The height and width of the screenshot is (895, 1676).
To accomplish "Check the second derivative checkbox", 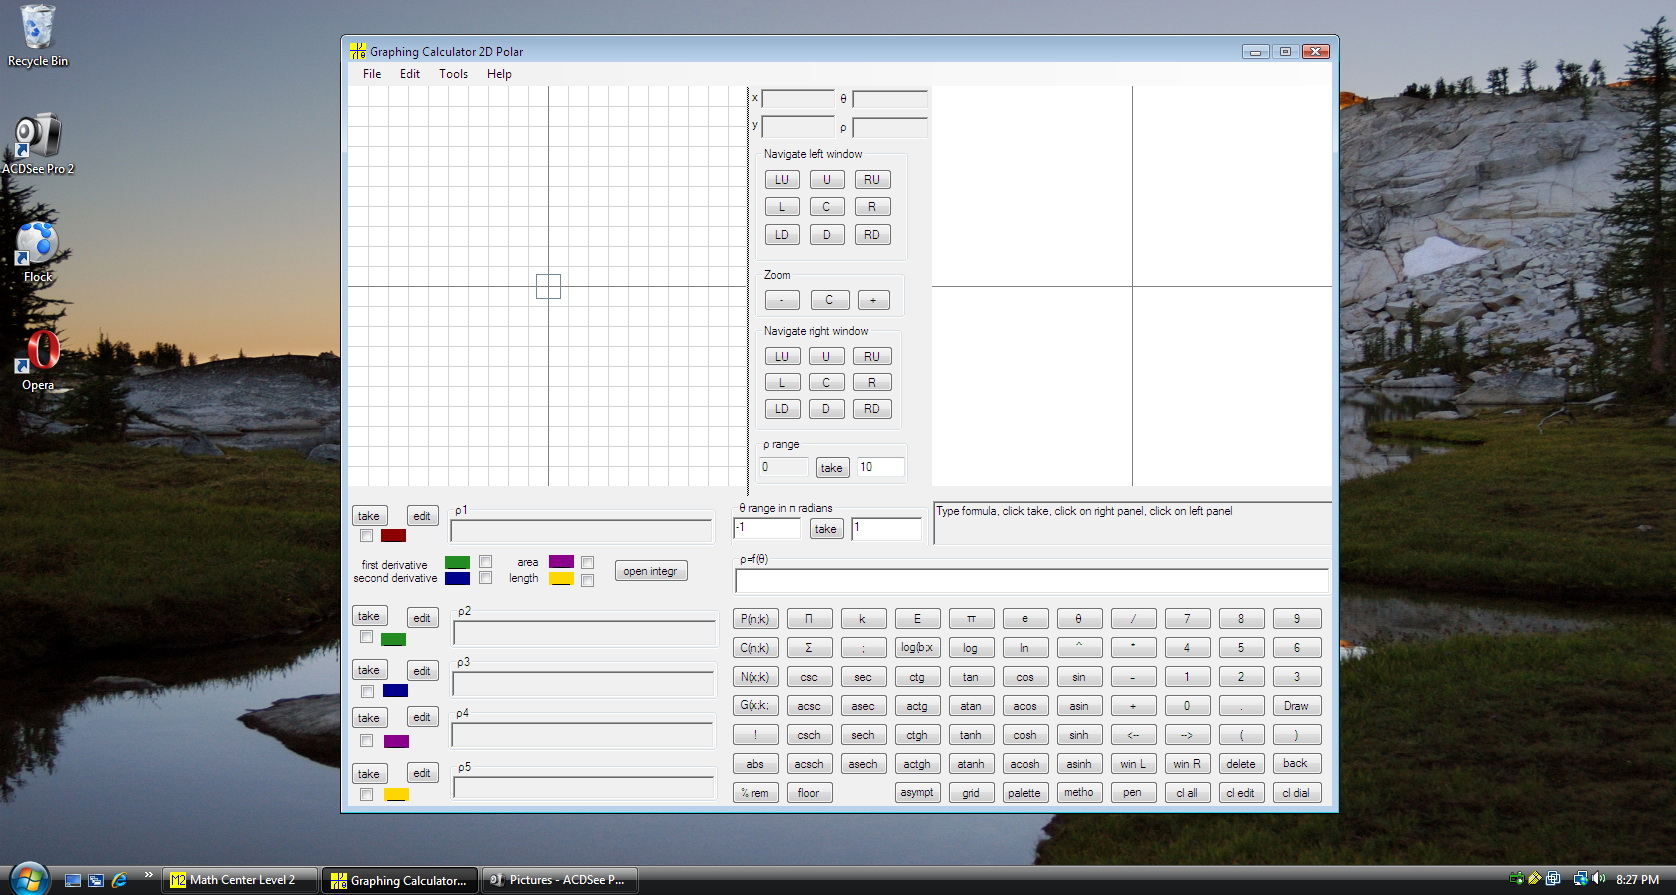I will [485, 578].
